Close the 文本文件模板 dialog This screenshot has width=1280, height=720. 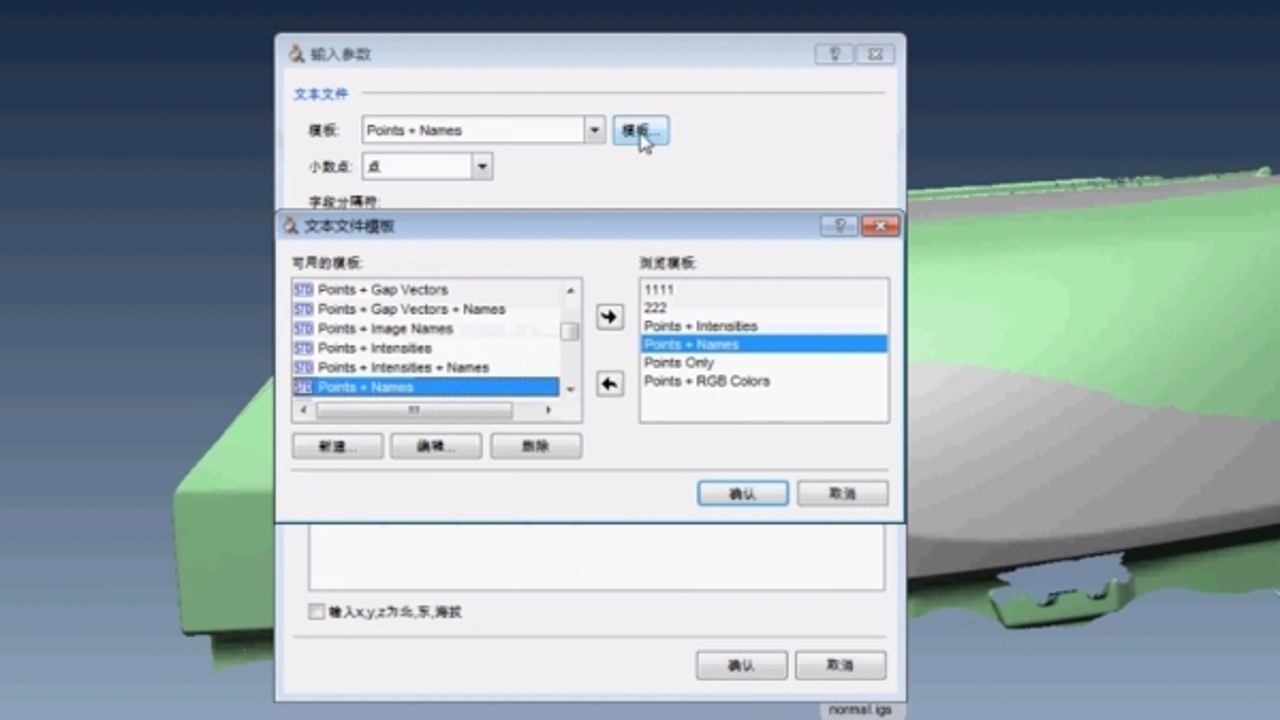(x=879, y=226)
